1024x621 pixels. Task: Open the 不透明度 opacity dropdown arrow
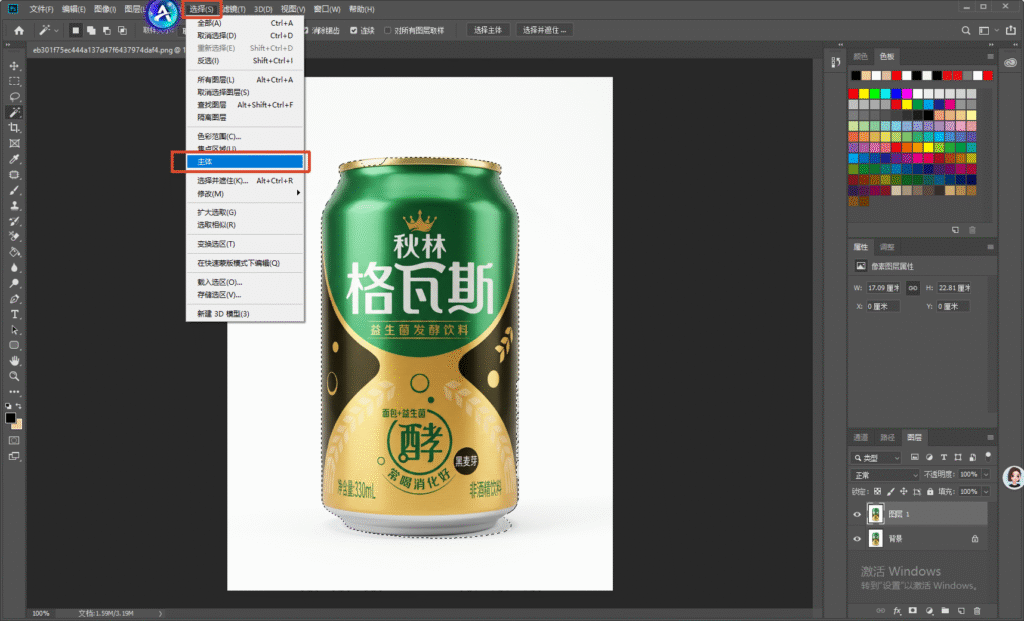(986, 475)
